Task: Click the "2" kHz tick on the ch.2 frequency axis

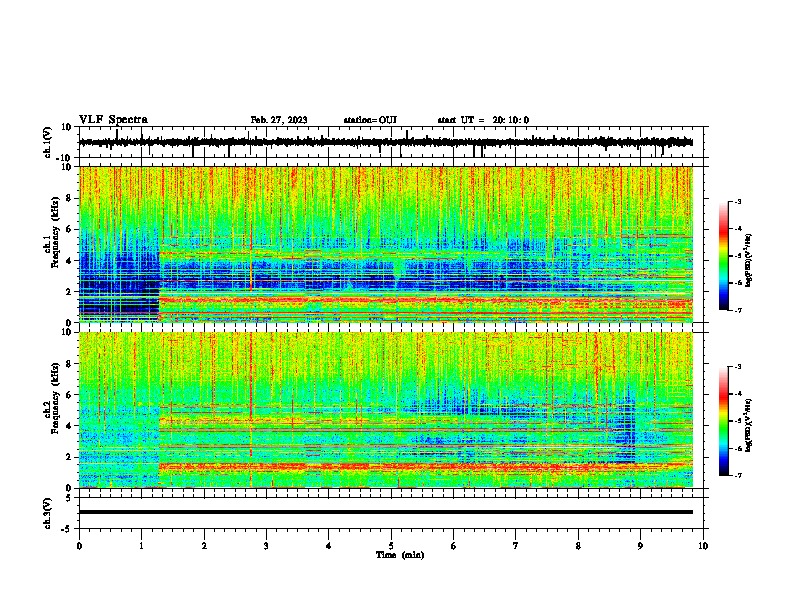Action: pyautogui.click(x=69, y=456)
